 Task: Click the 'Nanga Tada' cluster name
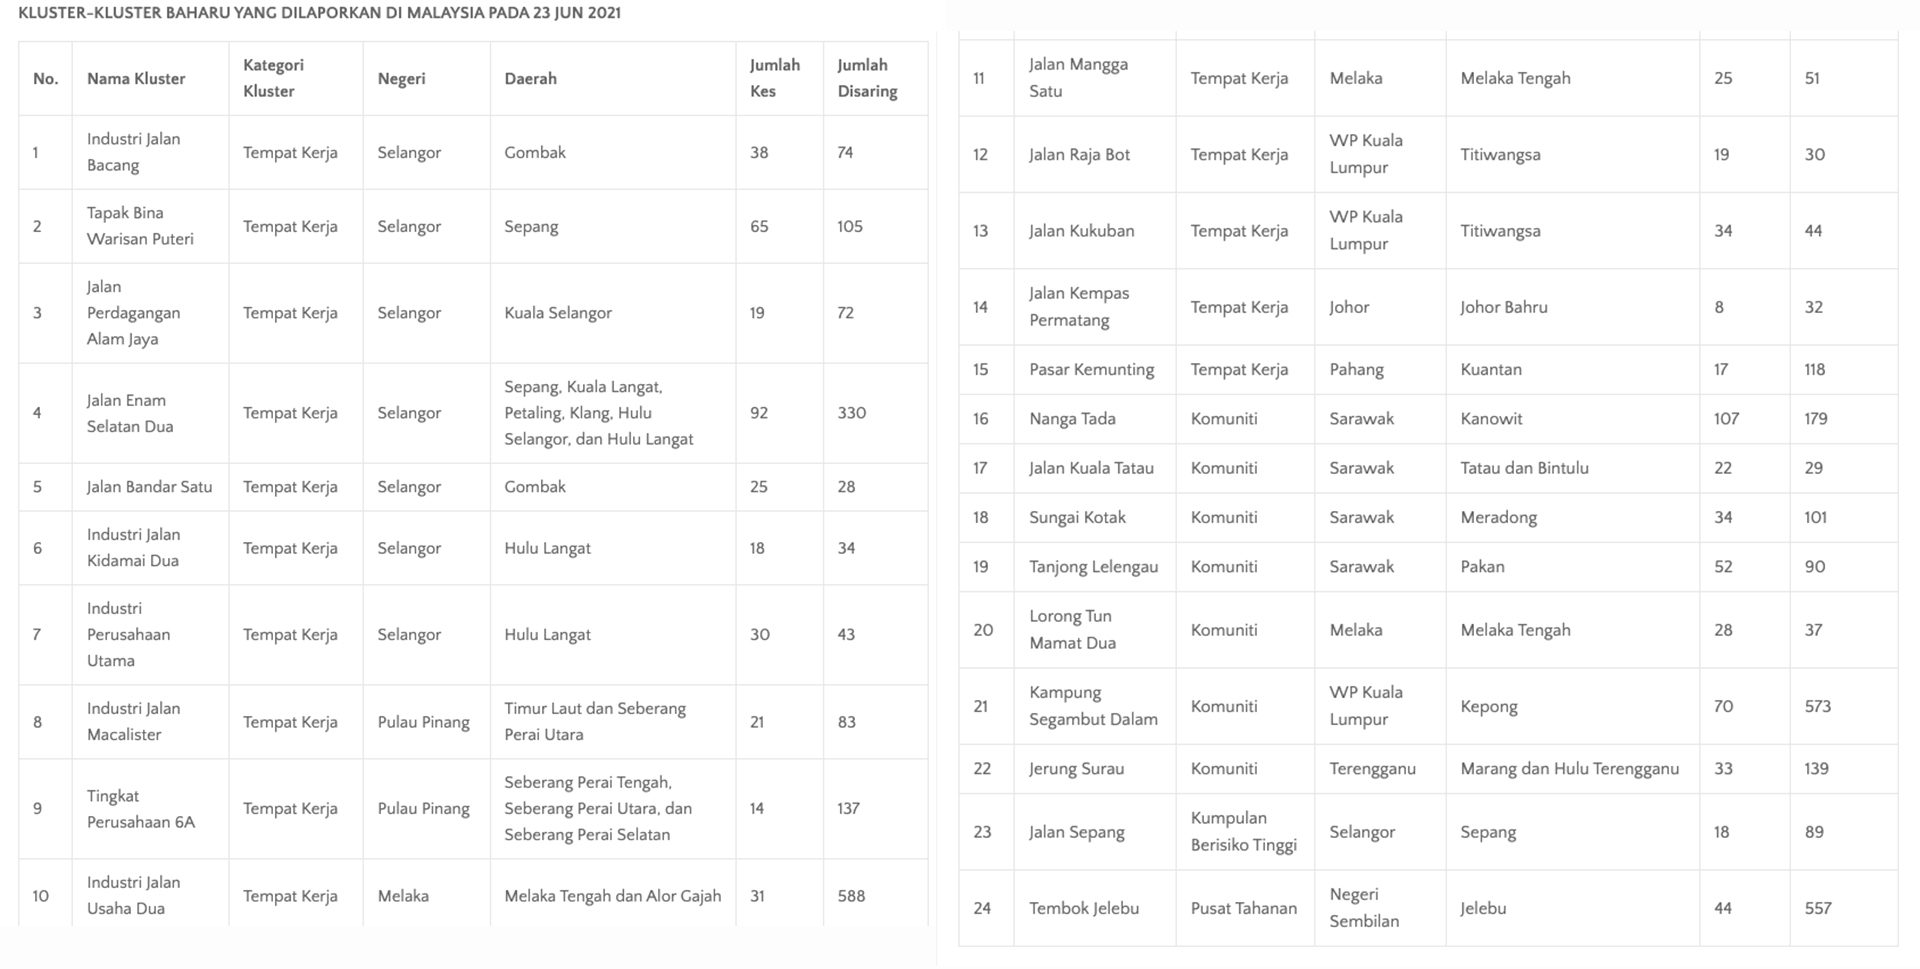(1072, 419)
